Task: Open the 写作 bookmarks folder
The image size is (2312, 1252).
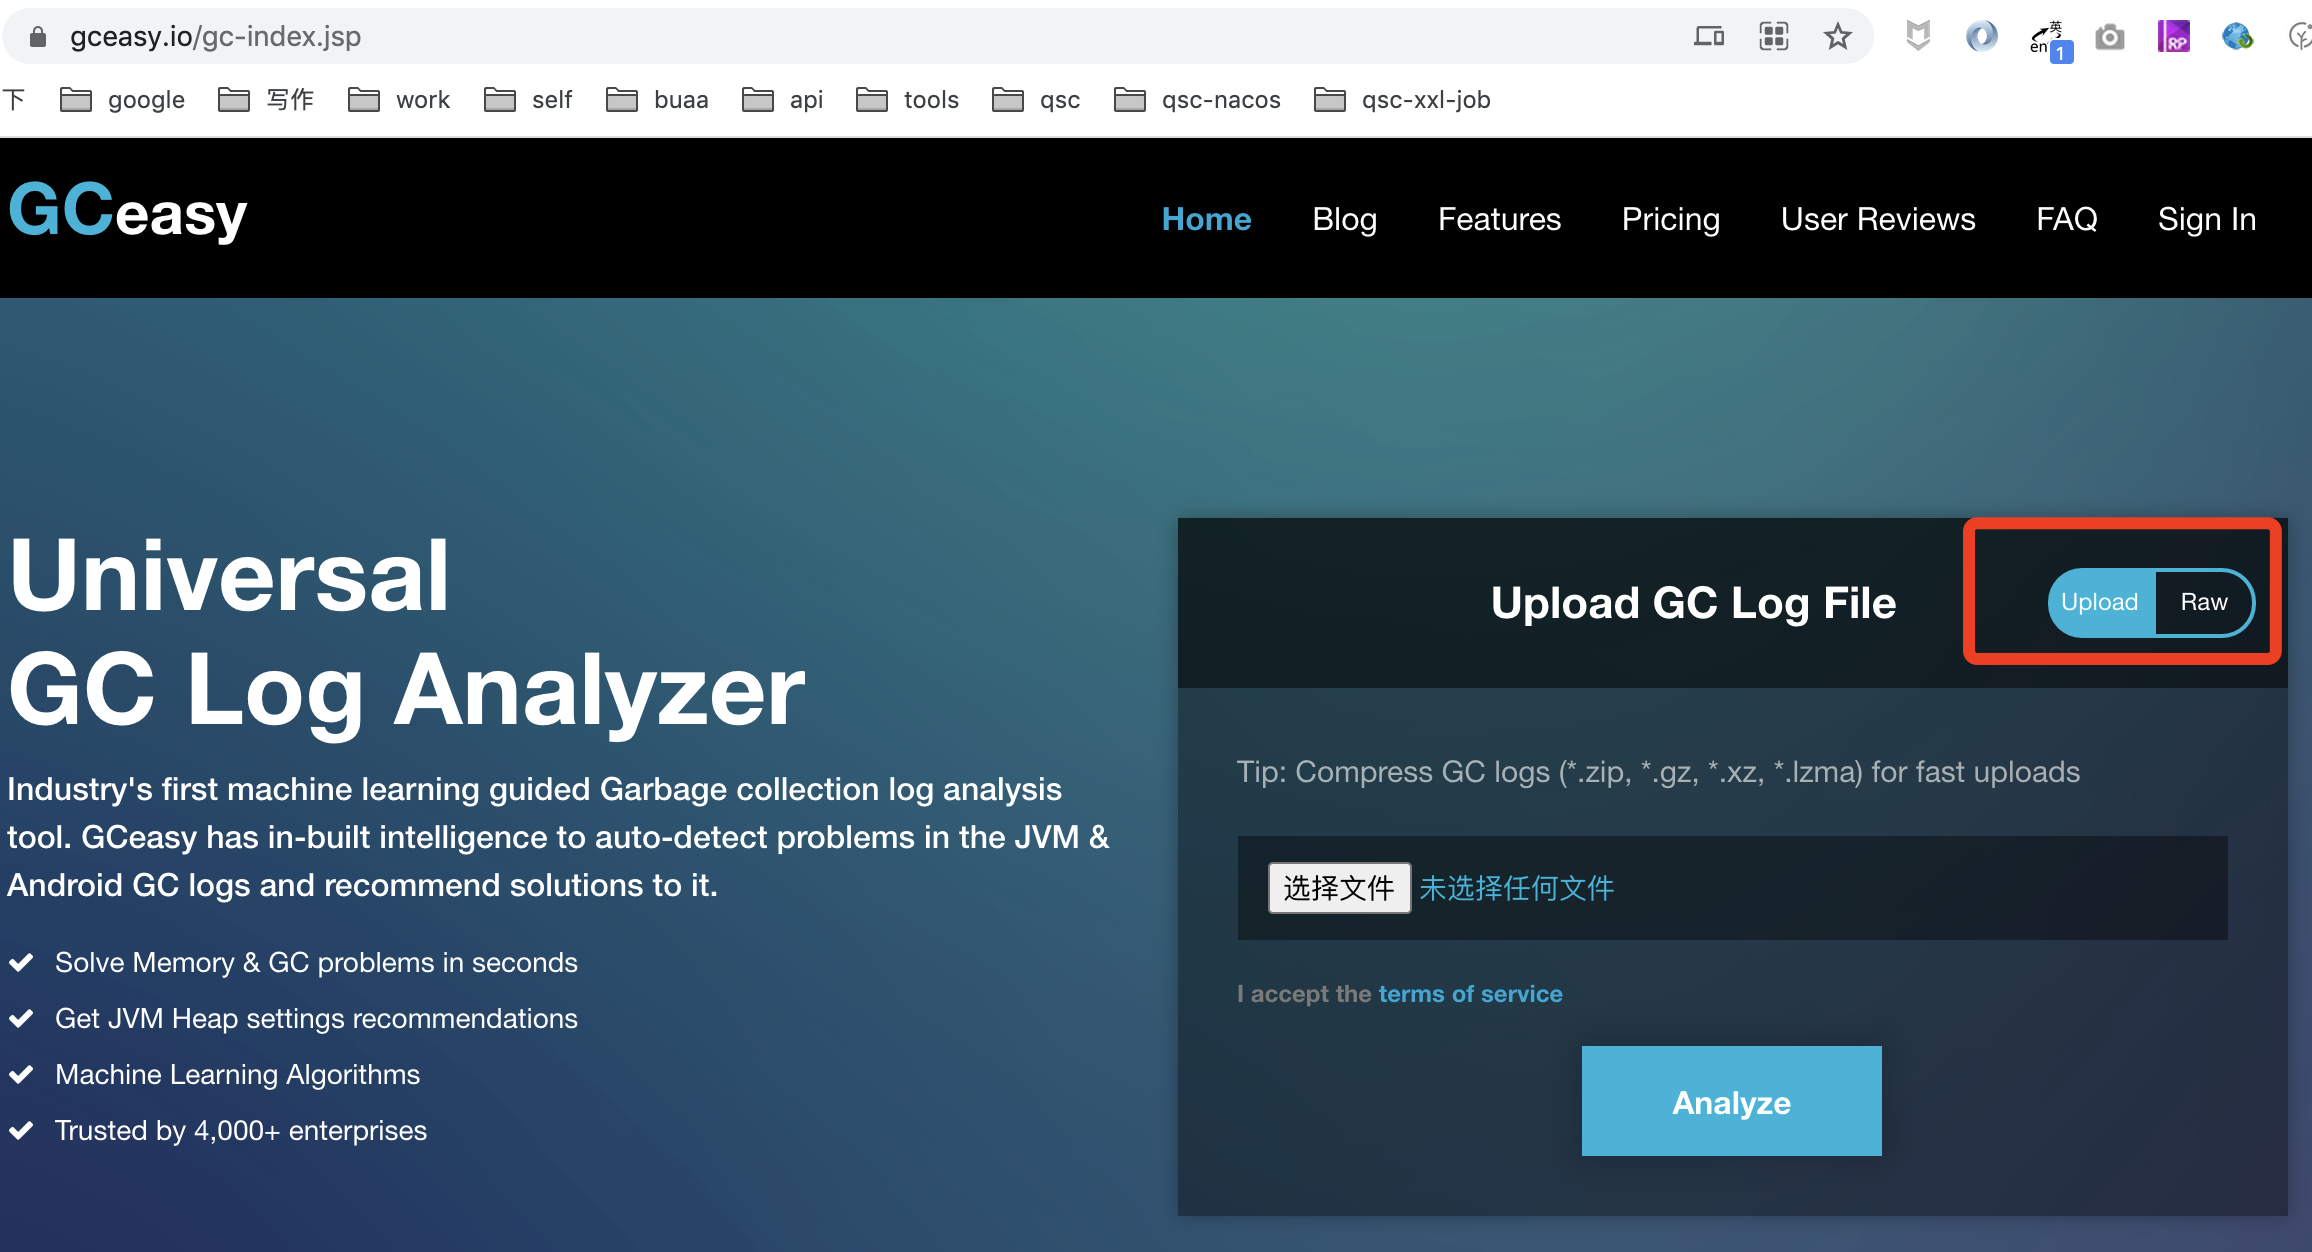Action: coord(266,100)
